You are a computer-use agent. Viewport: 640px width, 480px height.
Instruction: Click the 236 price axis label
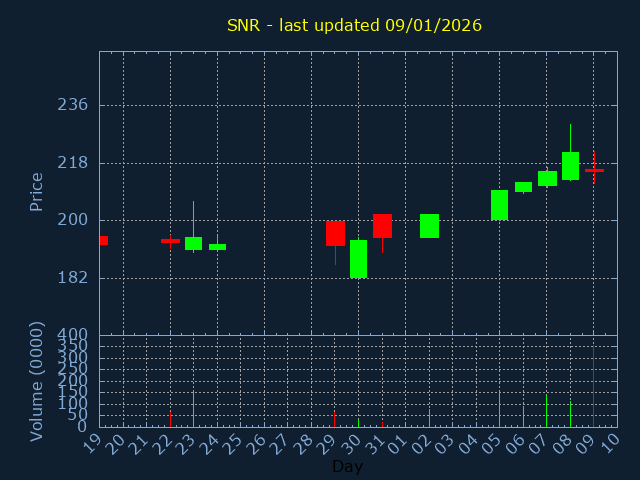[x=72, y=105]
